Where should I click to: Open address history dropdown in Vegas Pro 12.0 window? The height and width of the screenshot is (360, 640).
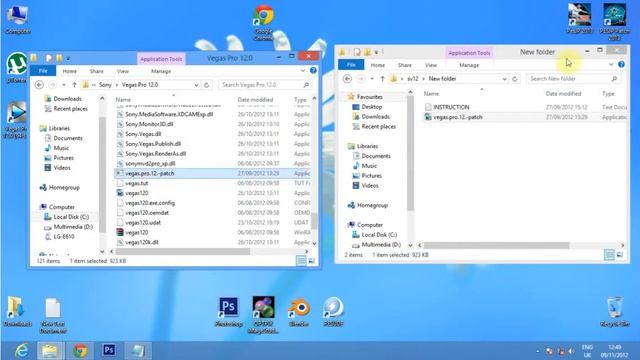(x=196, y=85)
